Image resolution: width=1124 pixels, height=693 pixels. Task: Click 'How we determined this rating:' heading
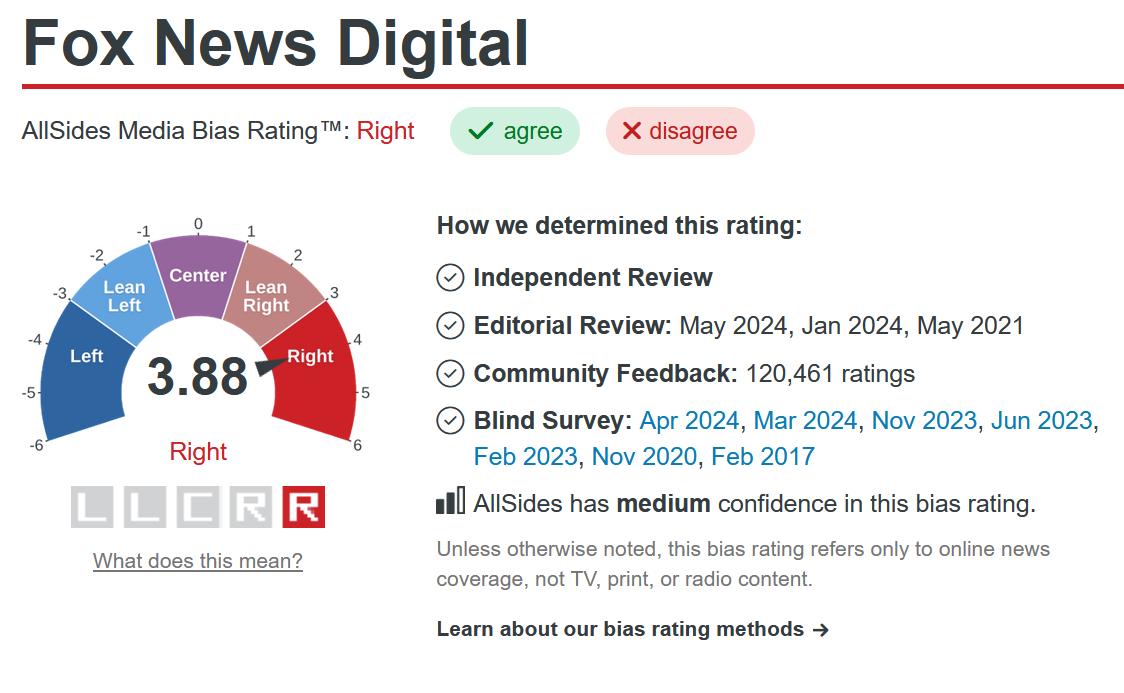click(x=619, y=226)
